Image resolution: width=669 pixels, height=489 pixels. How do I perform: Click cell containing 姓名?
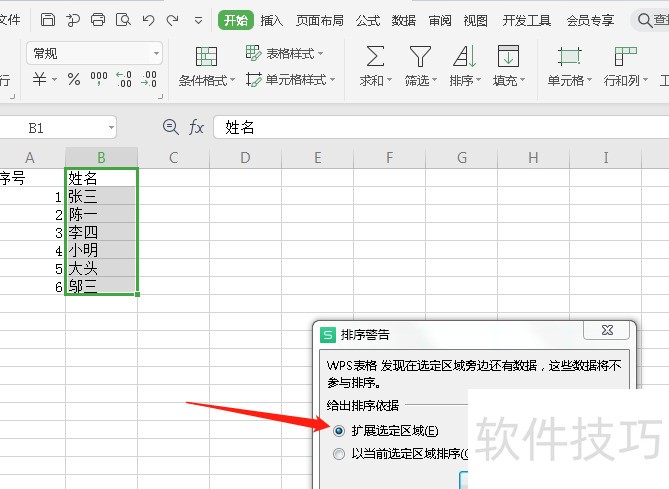[x=102, y=178]
